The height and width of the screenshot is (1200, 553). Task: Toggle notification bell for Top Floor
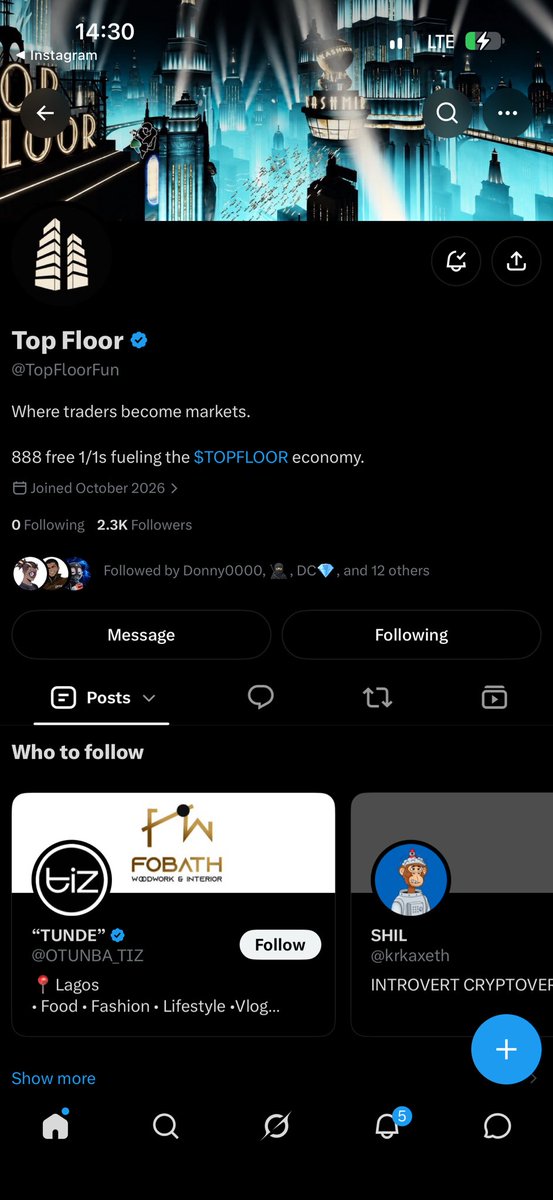pyautogui.click(x=456, y=261)
